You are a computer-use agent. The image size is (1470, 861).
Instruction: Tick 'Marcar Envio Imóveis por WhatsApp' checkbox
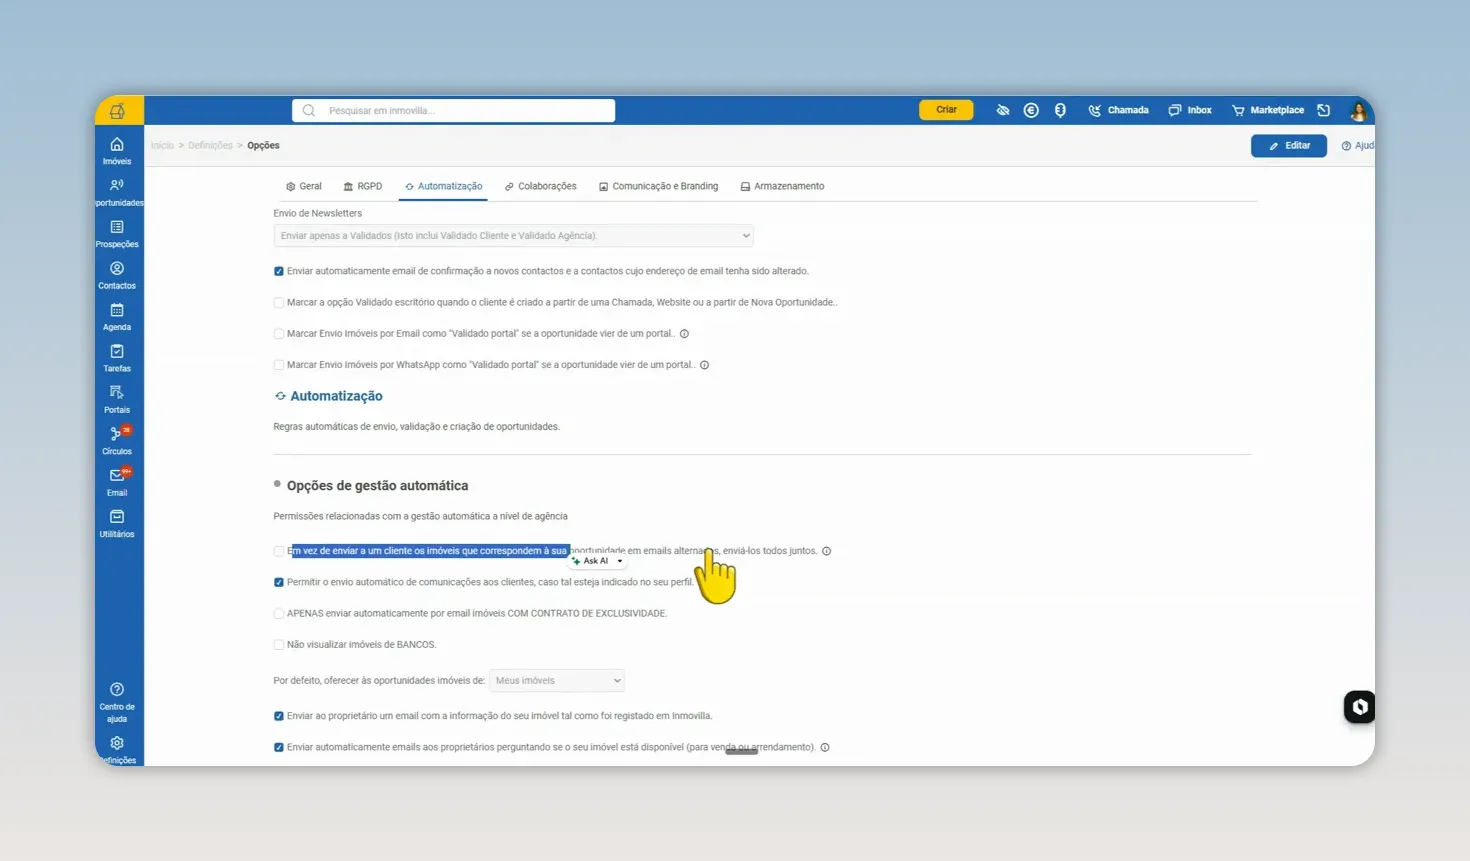point(279,365)
